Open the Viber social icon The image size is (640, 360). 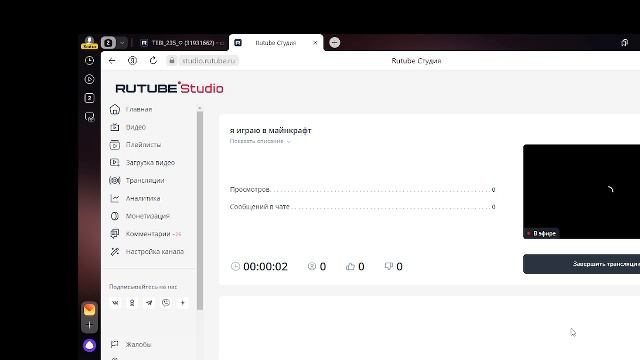[166, 303]
